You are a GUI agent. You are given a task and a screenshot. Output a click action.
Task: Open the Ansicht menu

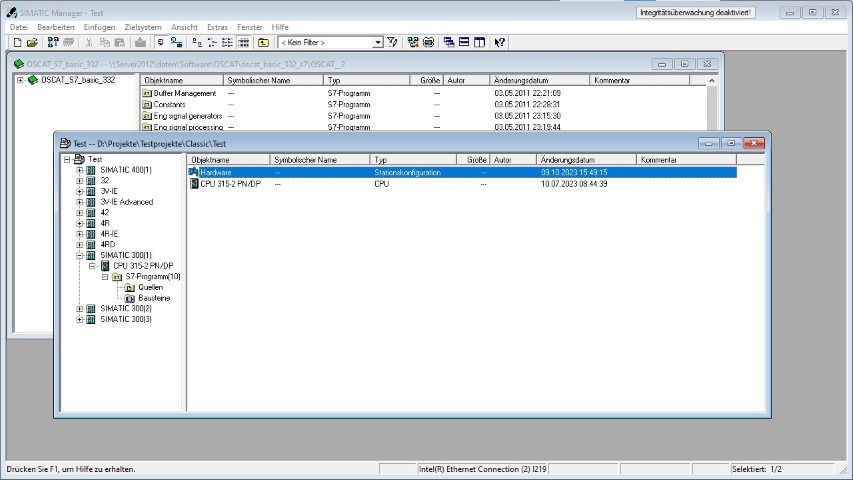pos(184,27)
